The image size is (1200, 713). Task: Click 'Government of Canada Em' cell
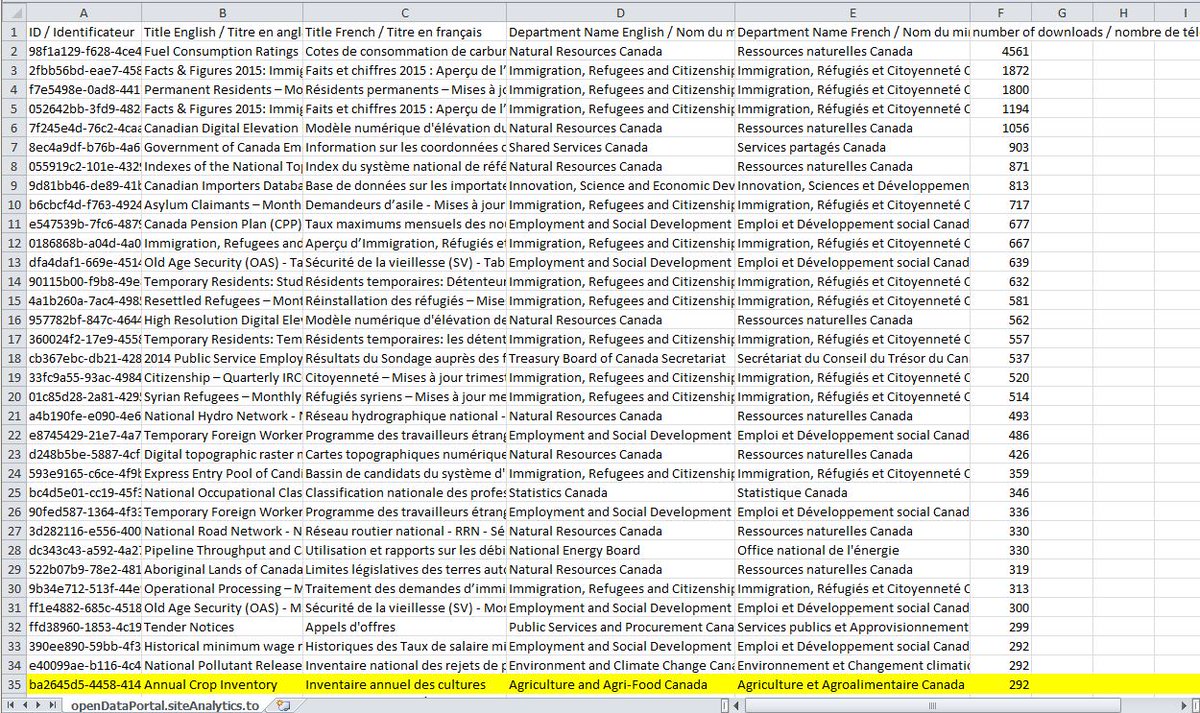222,147
